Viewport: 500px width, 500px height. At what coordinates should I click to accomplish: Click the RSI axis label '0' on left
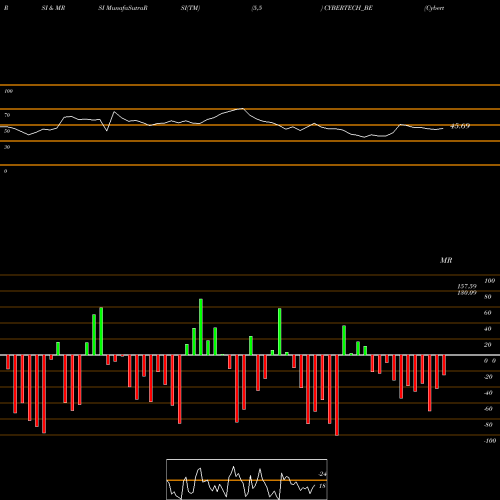(x=5, y=171)
